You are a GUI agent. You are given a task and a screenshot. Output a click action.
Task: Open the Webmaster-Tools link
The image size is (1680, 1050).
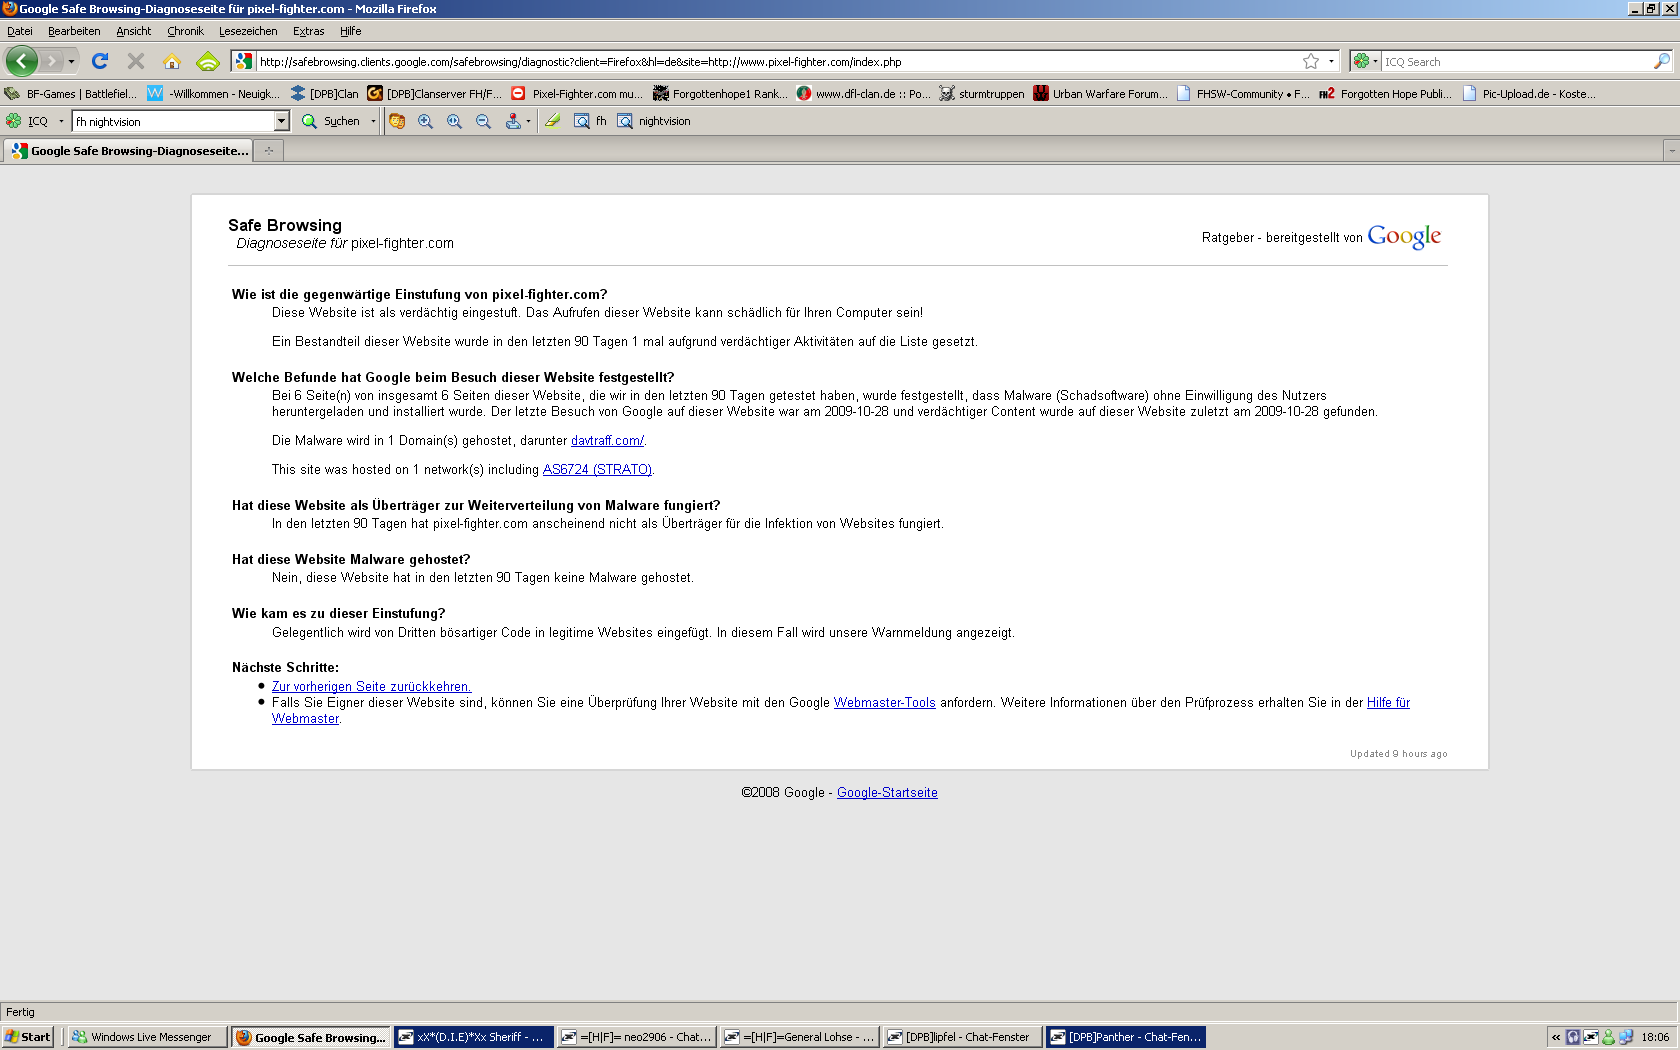tap(885, 702)
